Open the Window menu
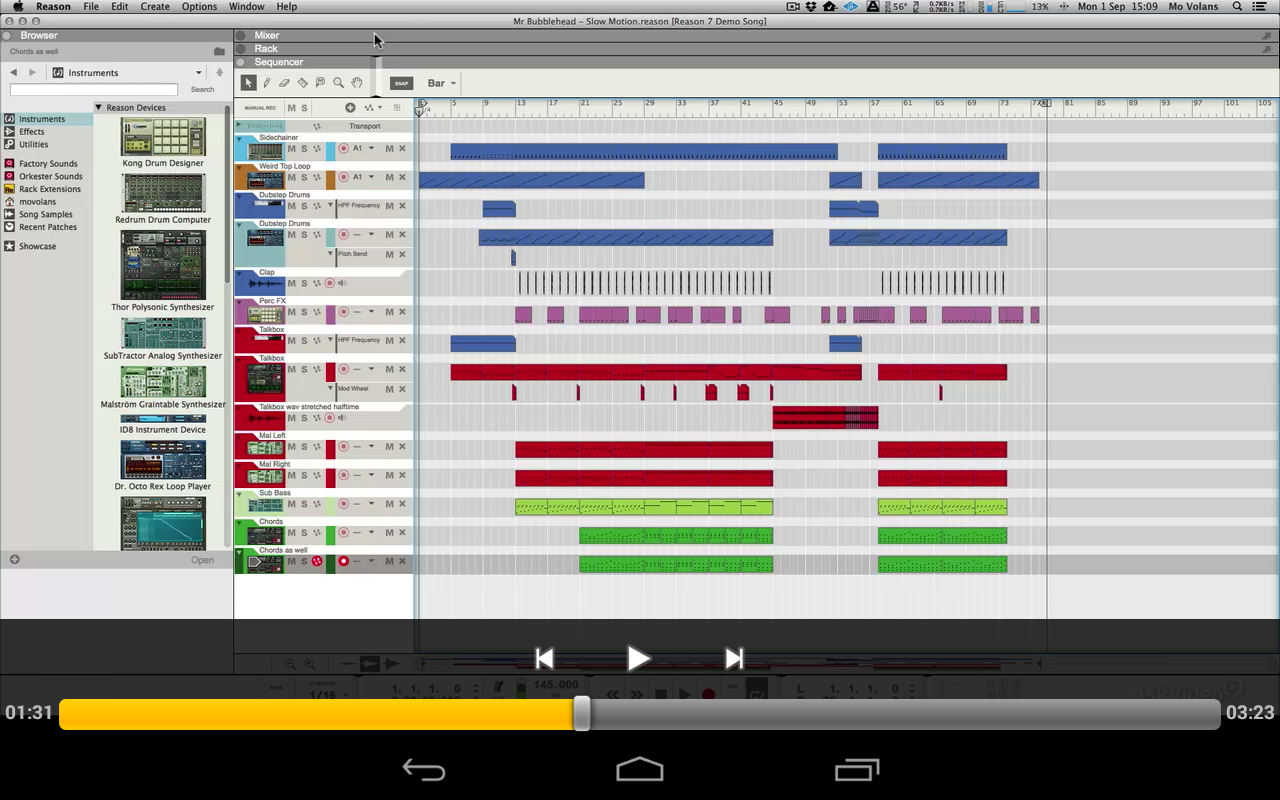The width and height of the screenshot is (1280, 800). [247, 6]
